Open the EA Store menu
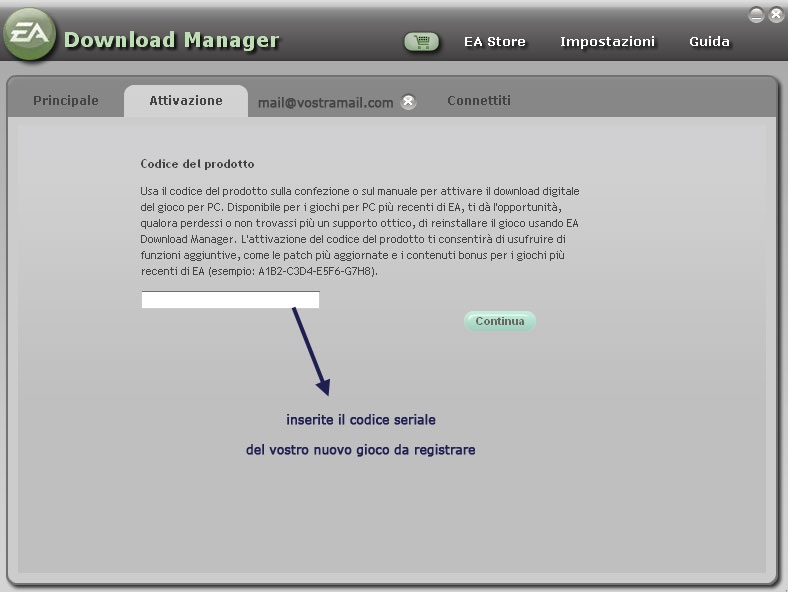Image resolution: width=788 pixels, height=592 pixels. (495, 42)
